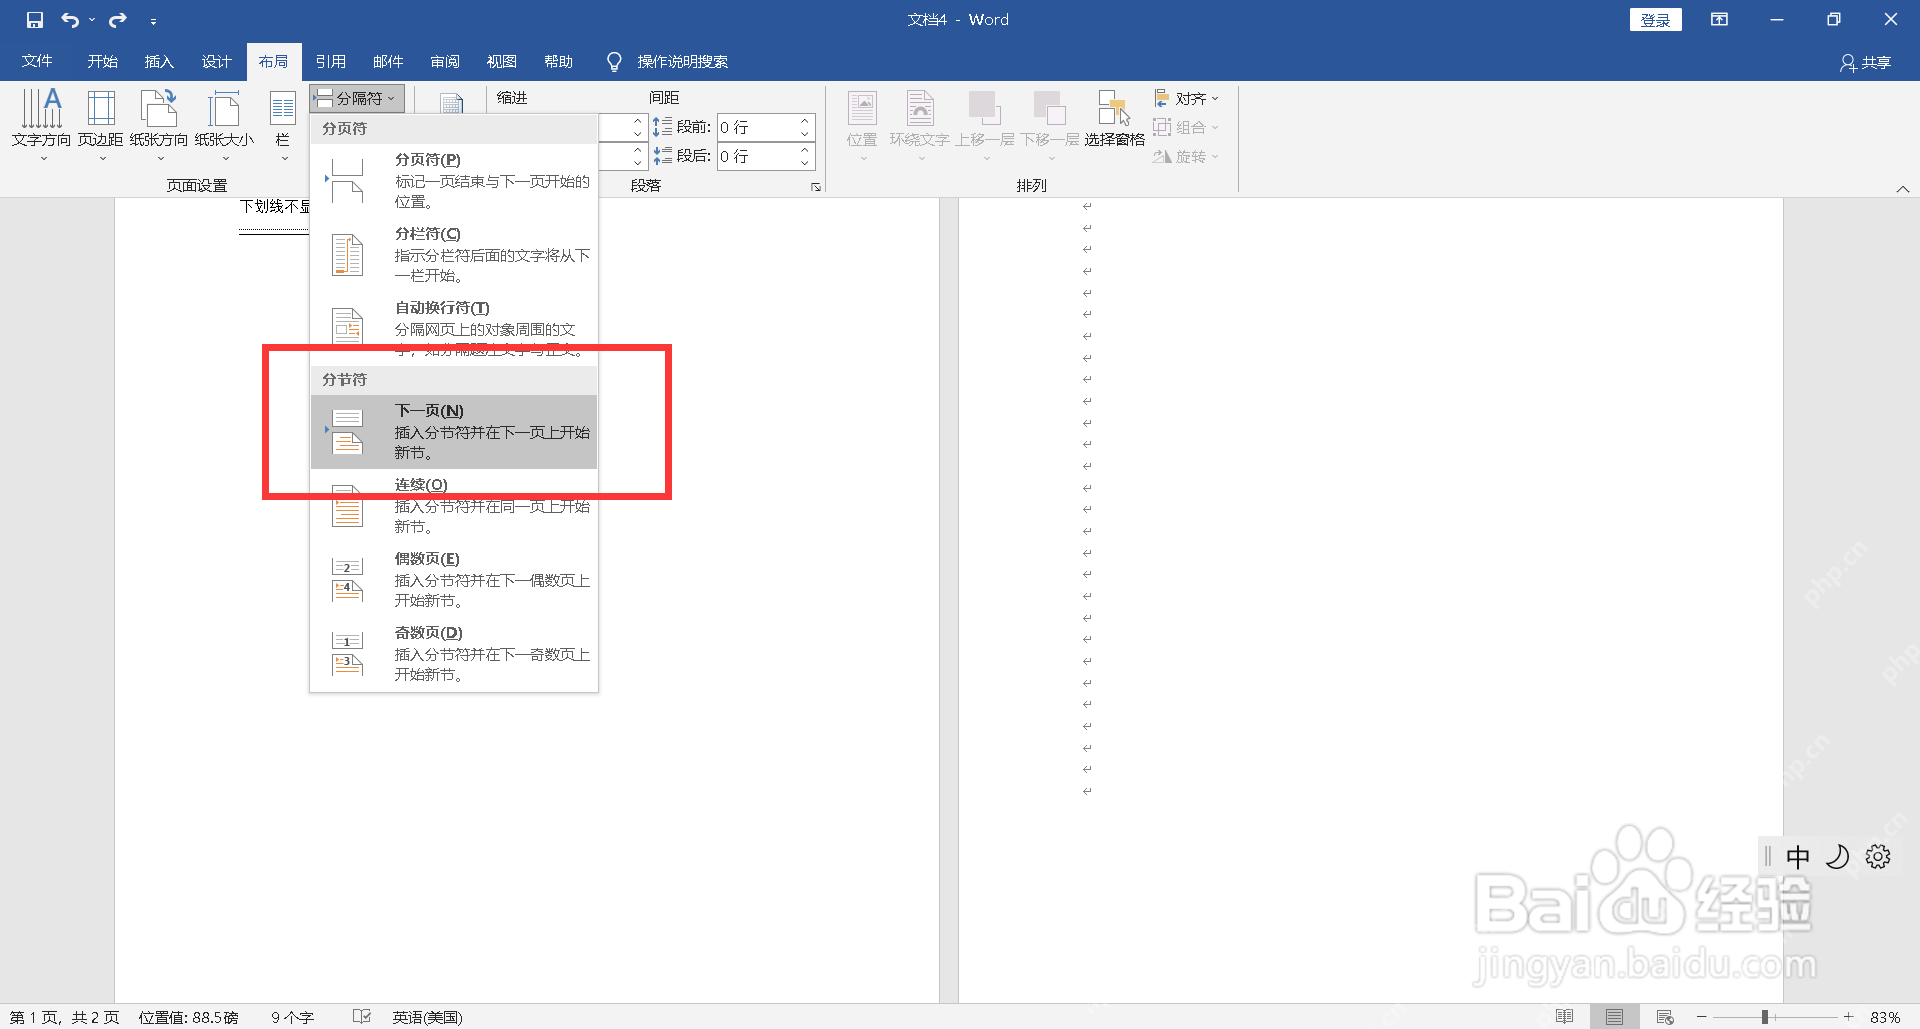Switch to the References (引用) tab
Screen dimensions: 1920x1029
click(330, 62)
